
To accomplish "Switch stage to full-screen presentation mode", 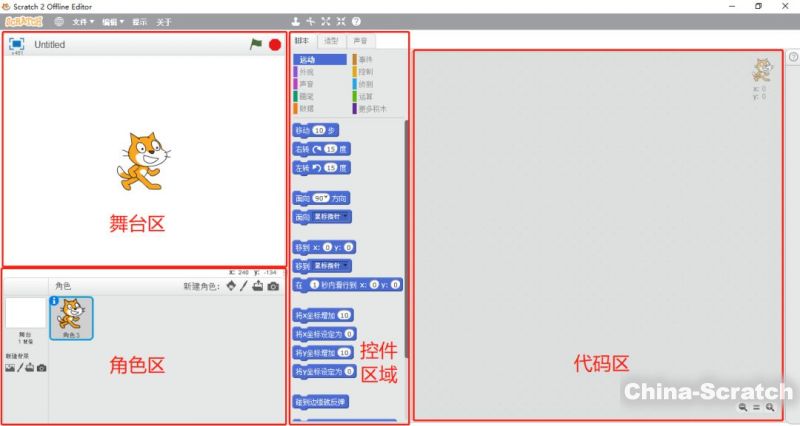I will pyautogui.click(x=16, y=44).
